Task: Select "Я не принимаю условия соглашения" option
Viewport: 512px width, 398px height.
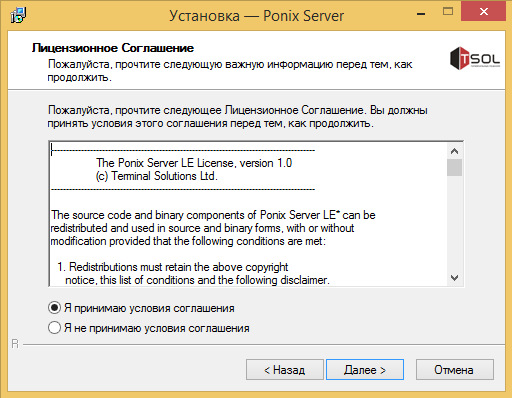Action: pyautogui.click(x=54, y=328)
